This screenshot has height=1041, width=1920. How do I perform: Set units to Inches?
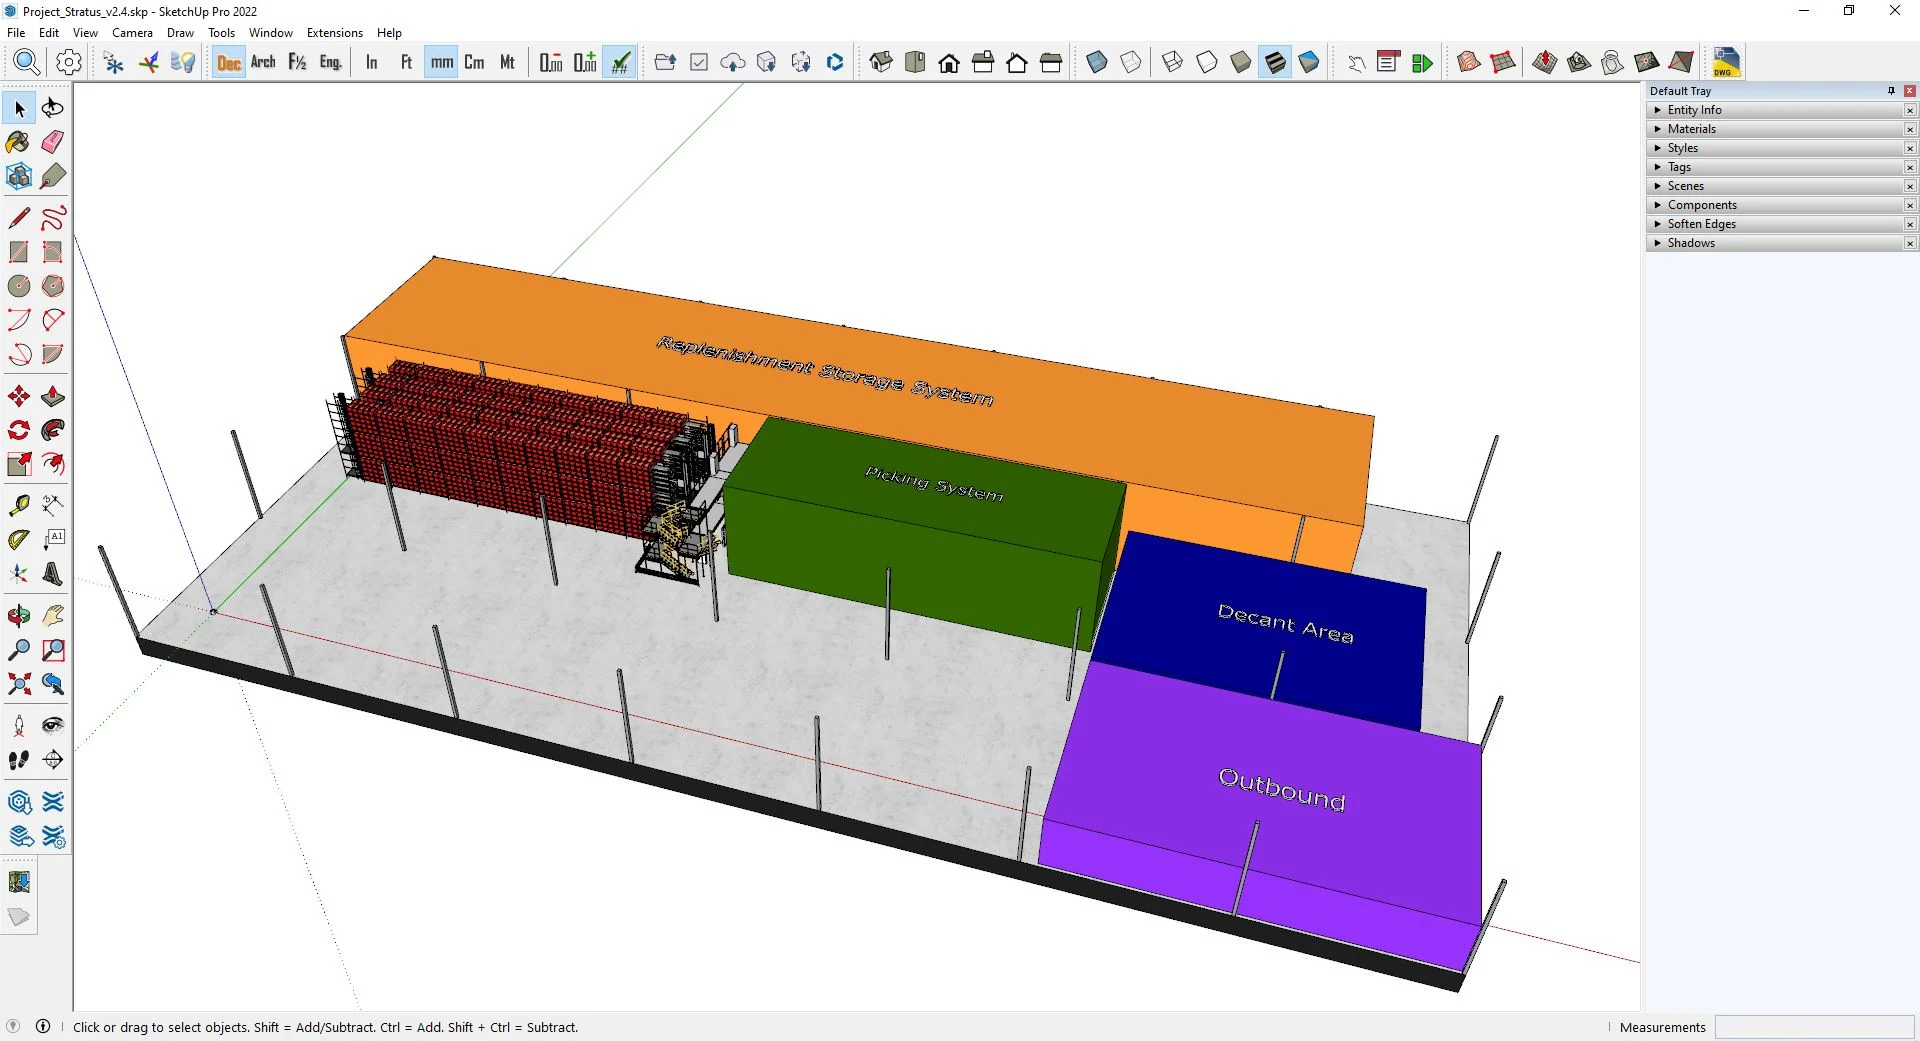[372, 62]
